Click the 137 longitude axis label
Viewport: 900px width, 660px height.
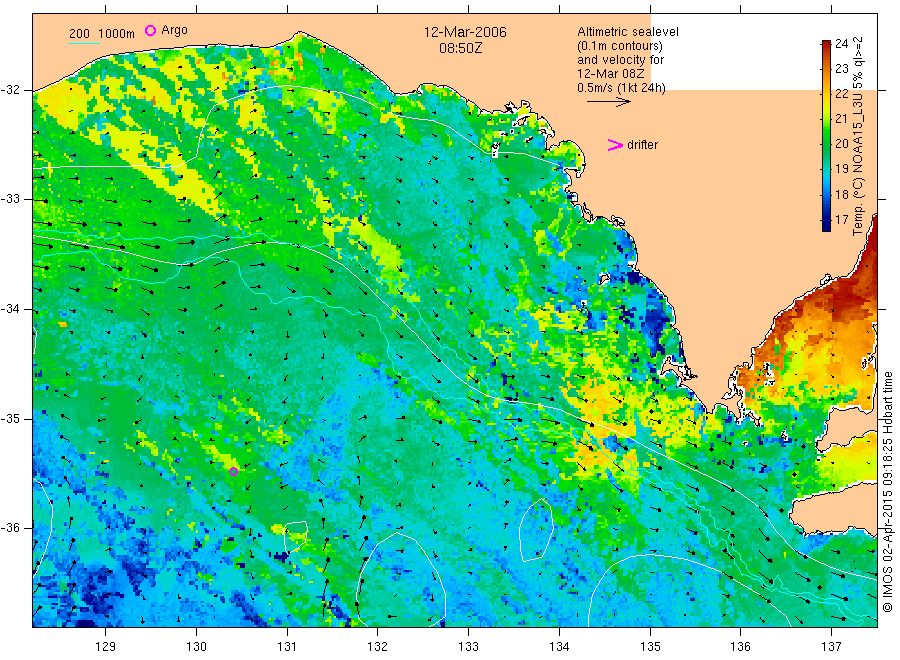(831, 647)
